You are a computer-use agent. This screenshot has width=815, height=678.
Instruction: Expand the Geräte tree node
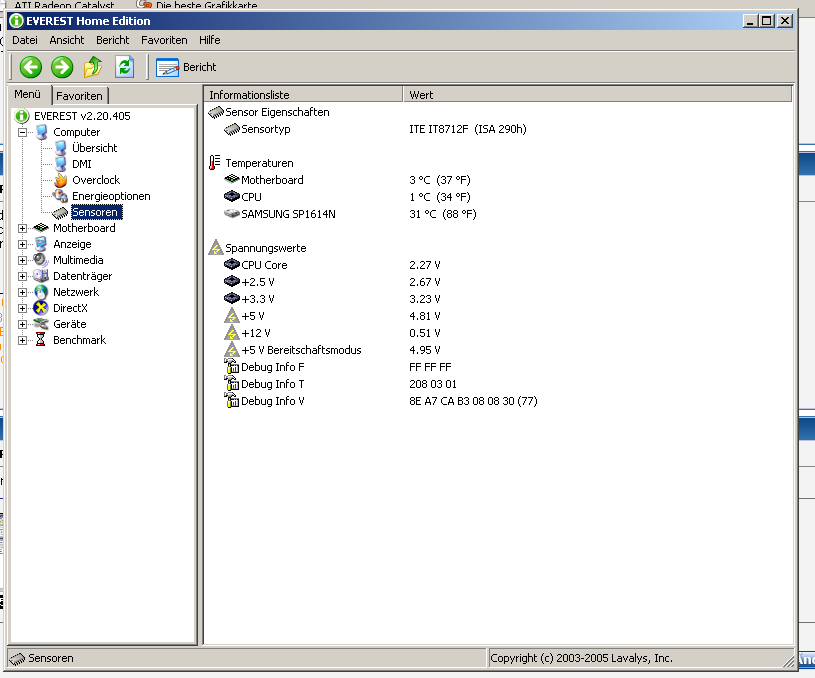click(22, 324)
